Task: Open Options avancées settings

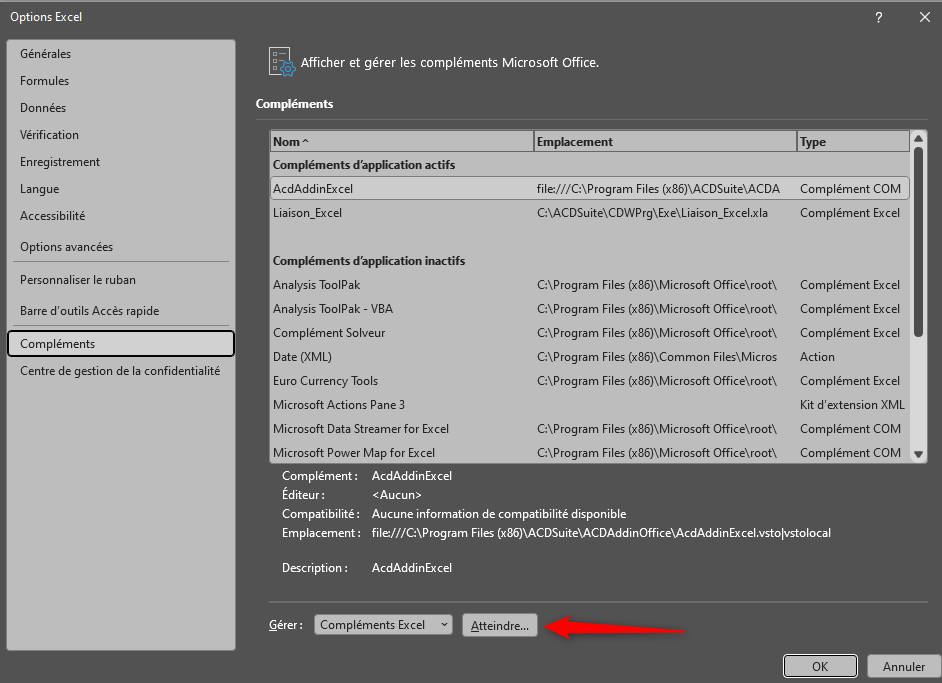Action: [x=67, y=247]
